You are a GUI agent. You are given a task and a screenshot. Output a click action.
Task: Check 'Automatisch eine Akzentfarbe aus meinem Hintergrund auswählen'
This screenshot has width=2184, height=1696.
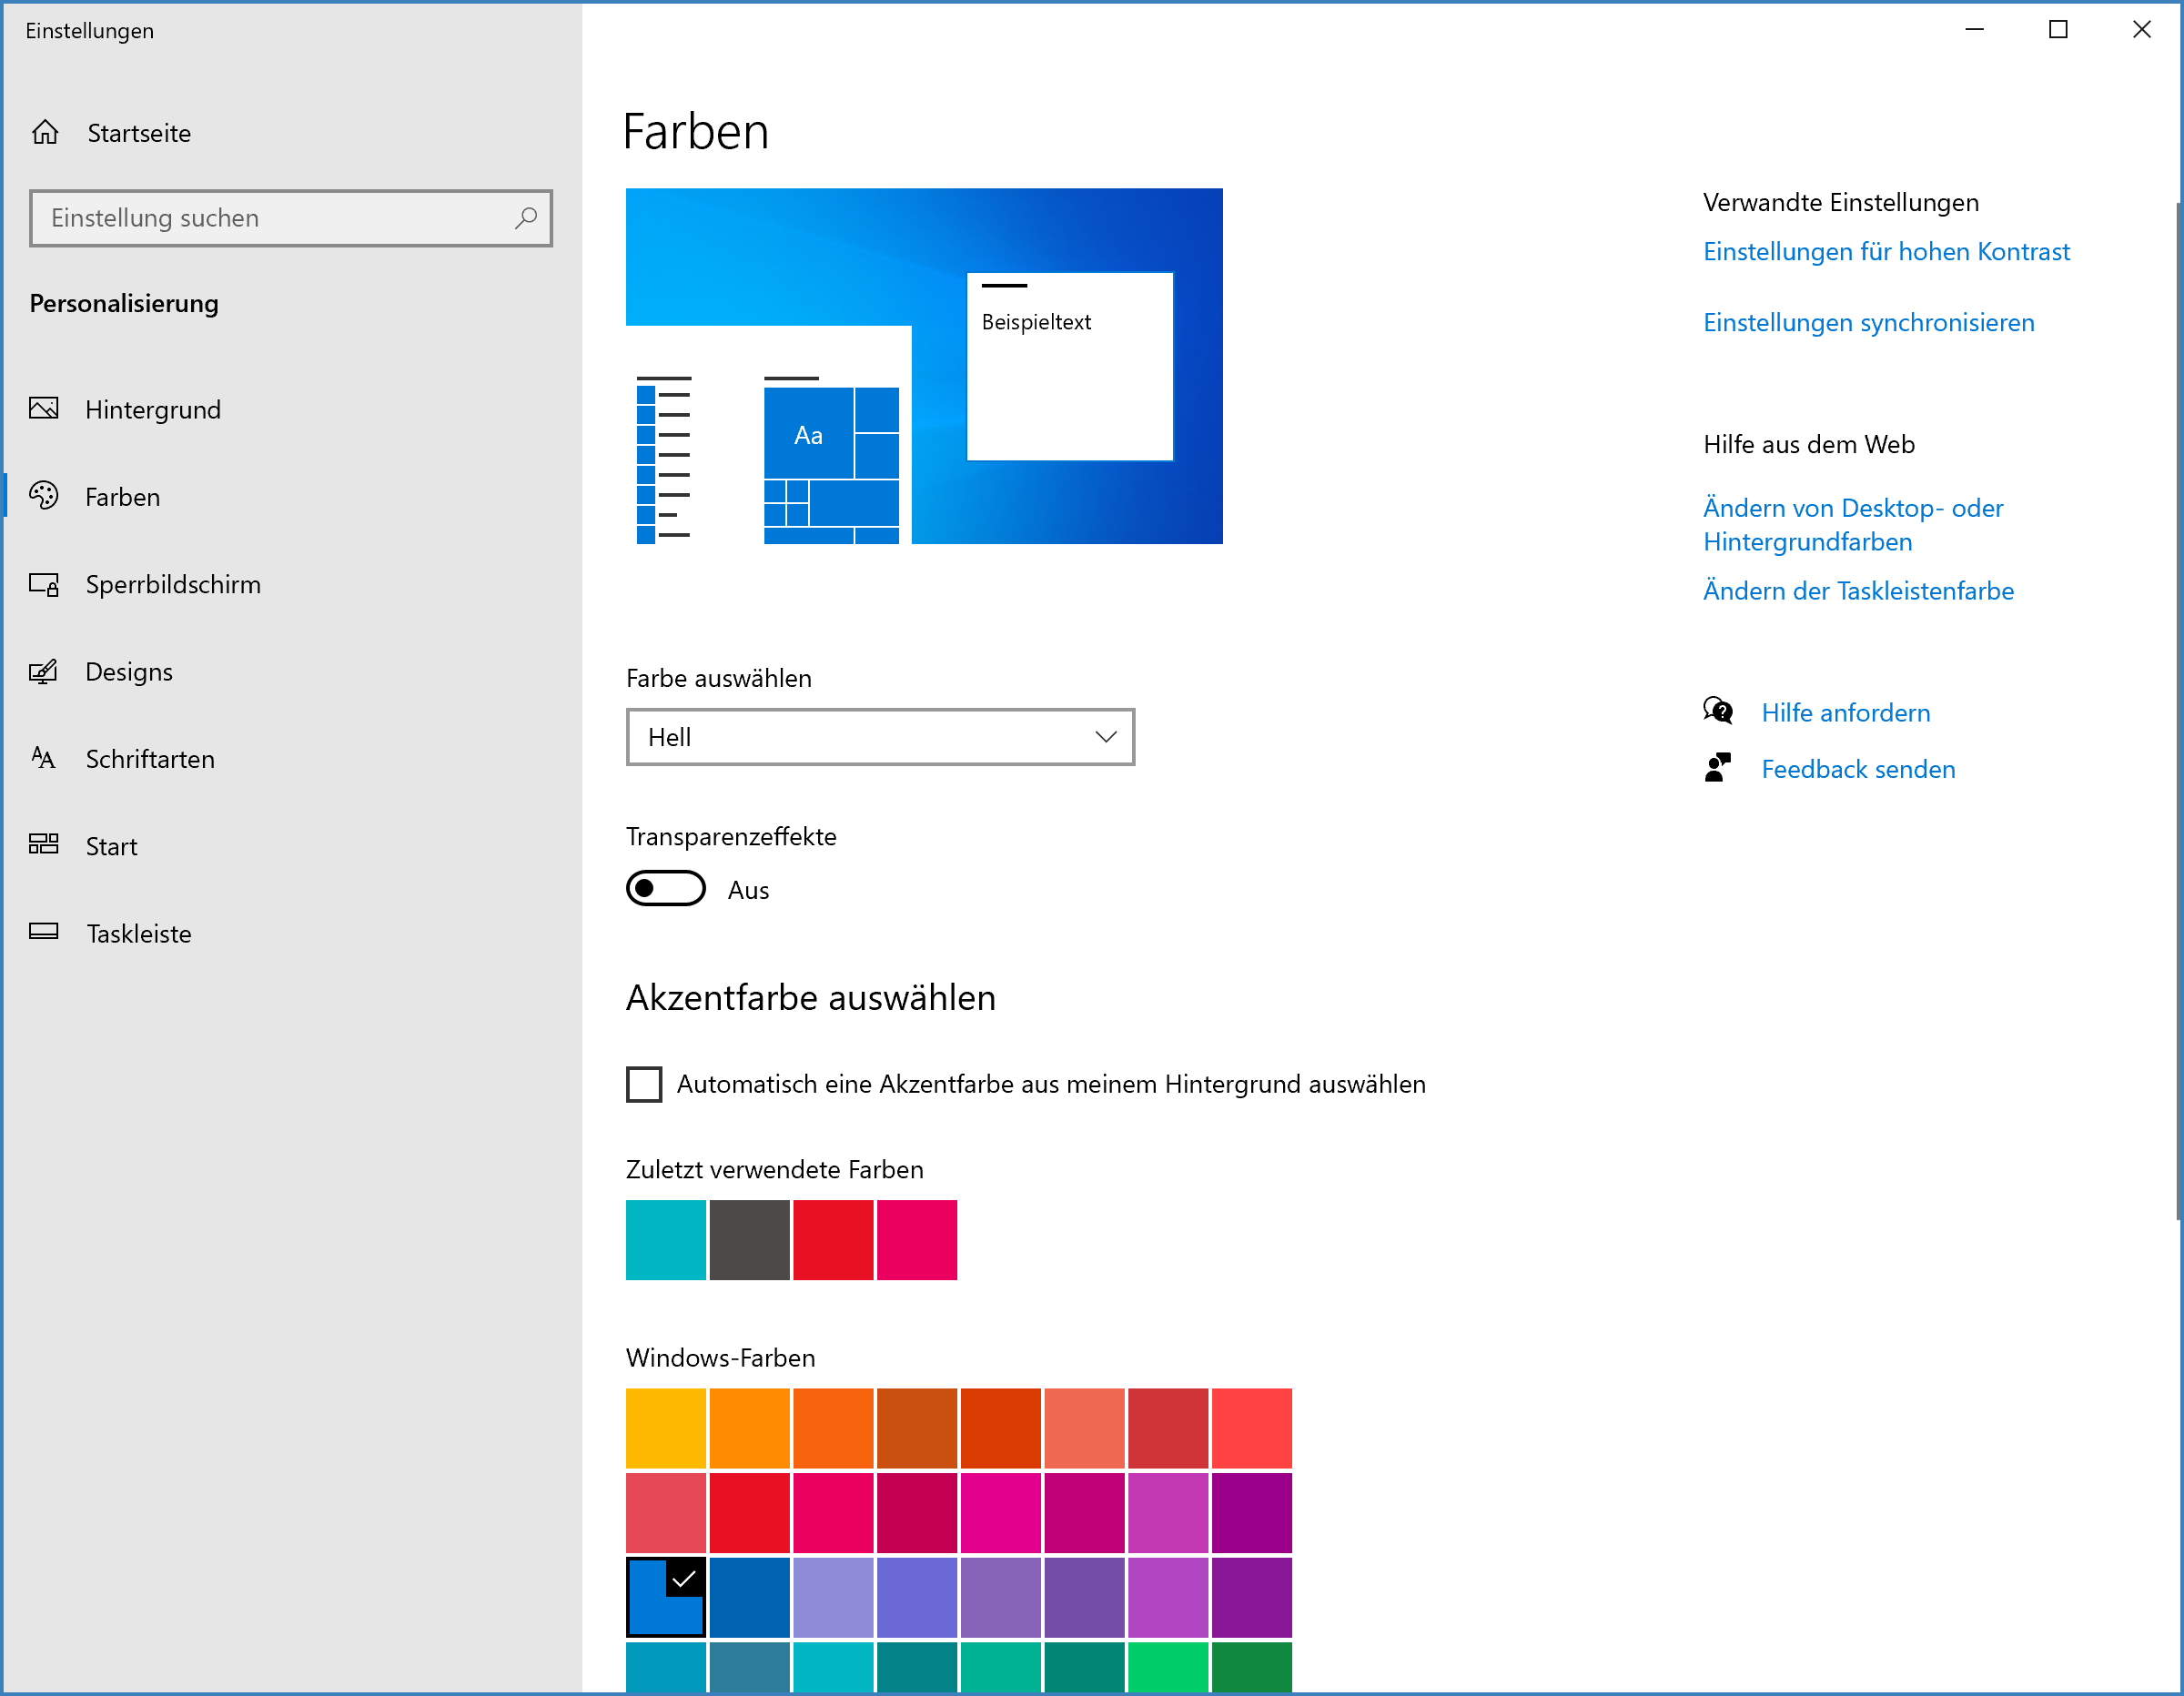[x=644, y=1084]
